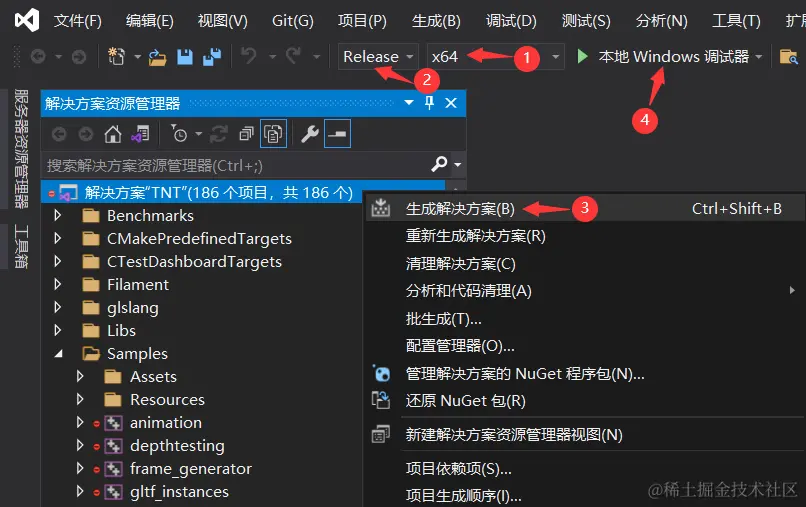
Task: Expand the Filament folder
Action: point(58,284)
